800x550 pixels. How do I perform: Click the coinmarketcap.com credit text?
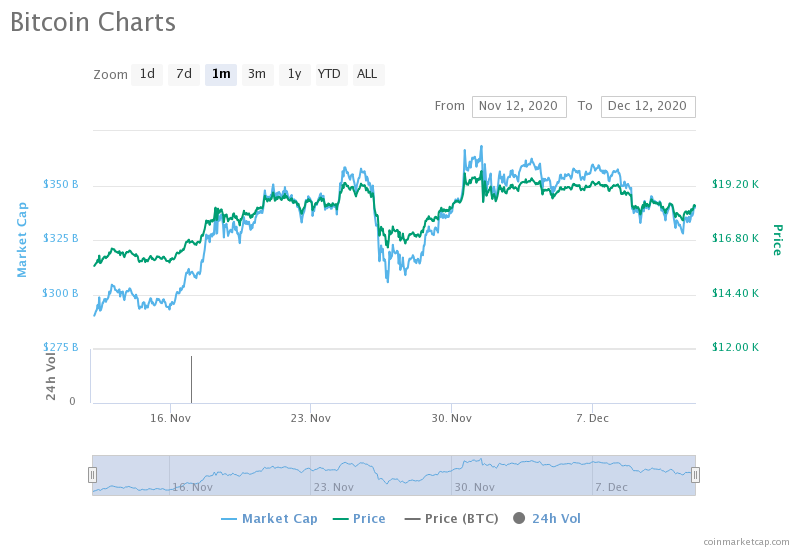click(746, 542)
